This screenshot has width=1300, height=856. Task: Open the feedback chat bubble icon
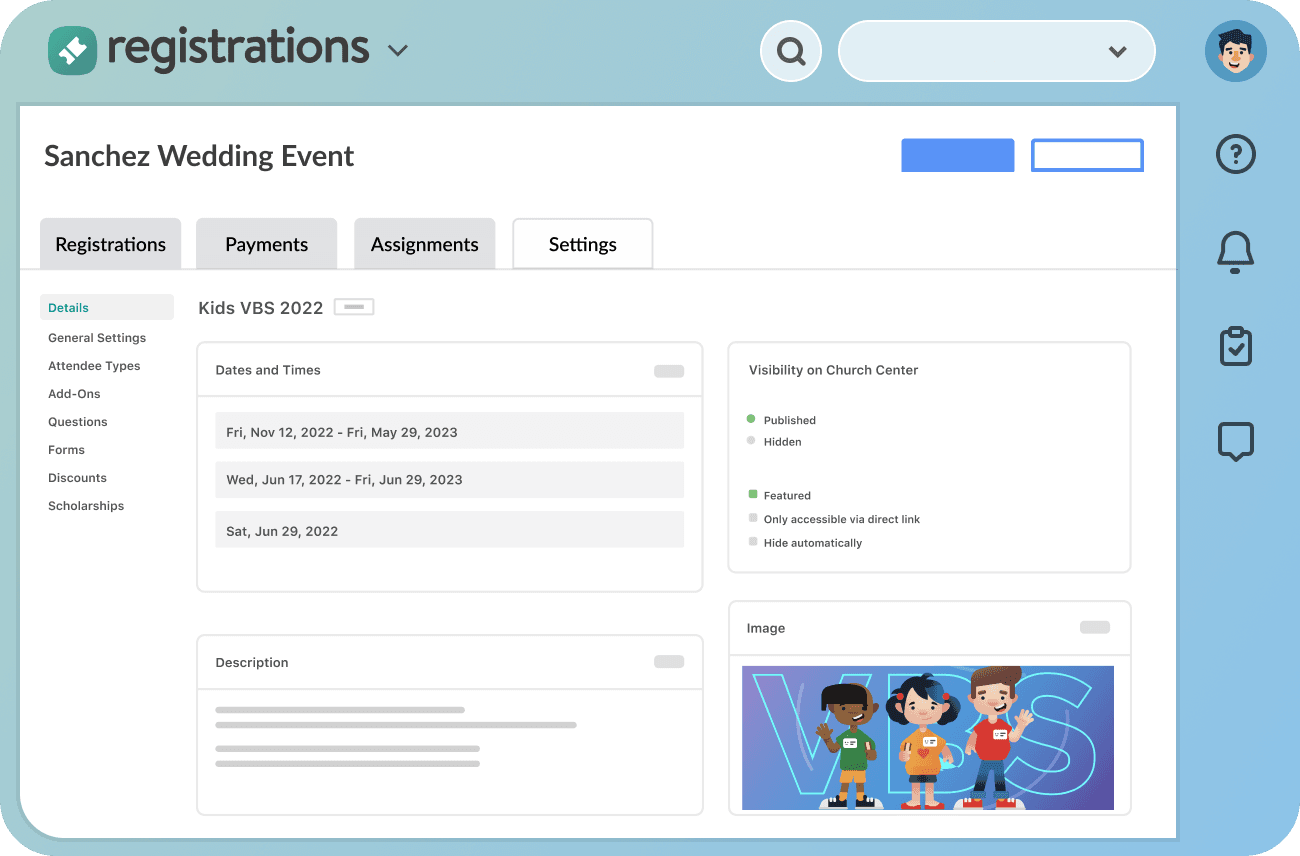click(1235, 441)
